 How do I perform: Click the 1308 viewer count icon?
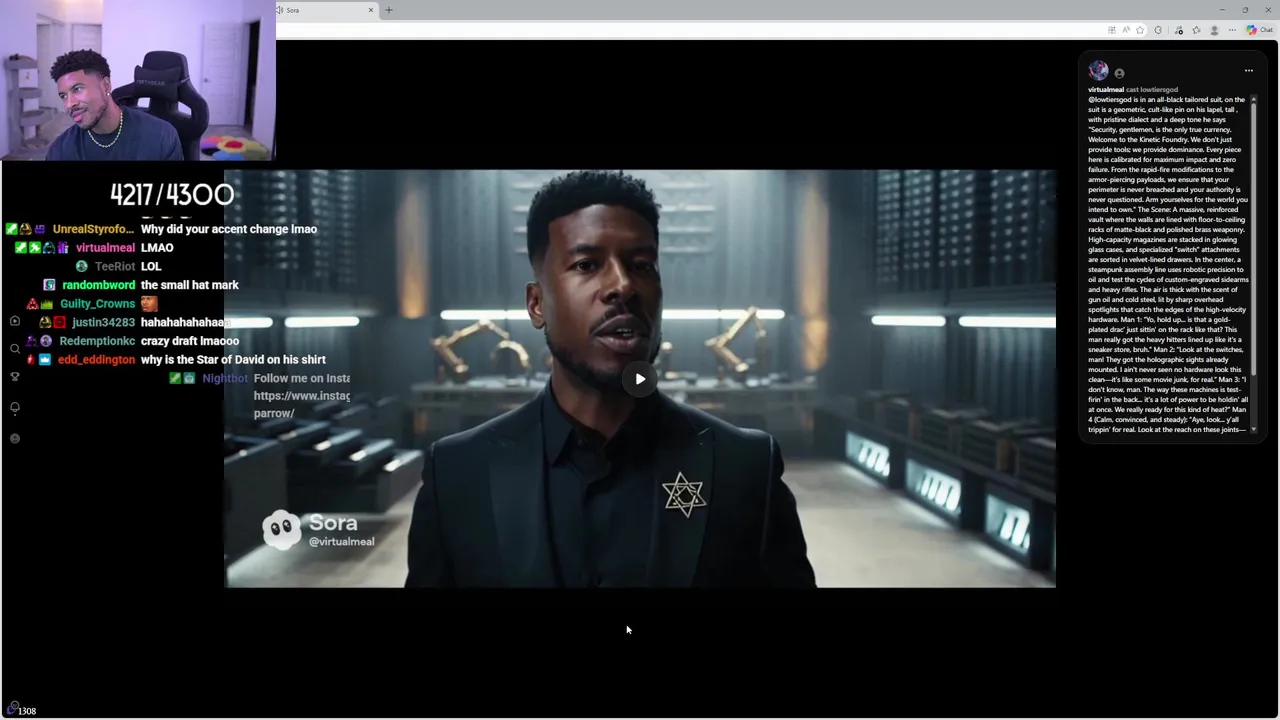(14, 708)
